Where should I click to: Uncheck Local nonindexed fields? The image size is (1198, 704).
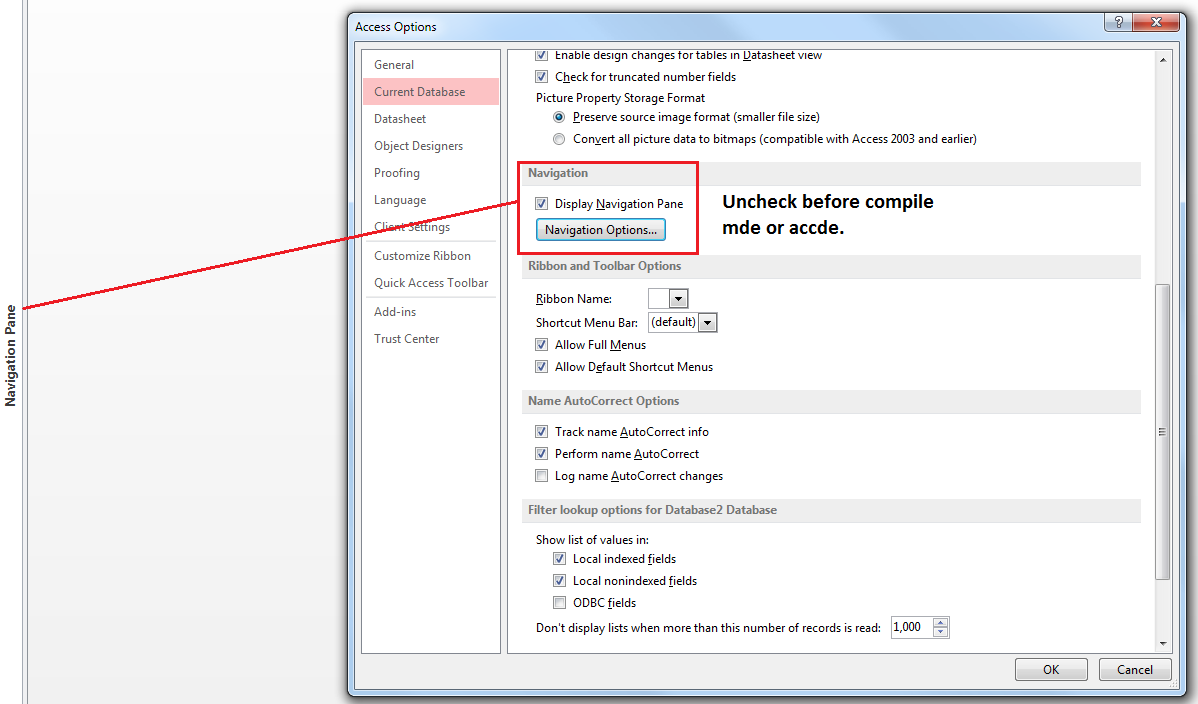tap(559, 581)
